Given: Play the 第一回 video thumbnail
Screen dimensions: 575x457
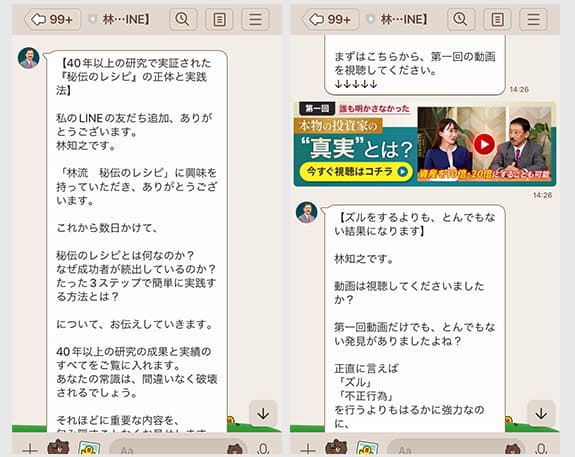Looking at the screenshot, I should 484,144.
